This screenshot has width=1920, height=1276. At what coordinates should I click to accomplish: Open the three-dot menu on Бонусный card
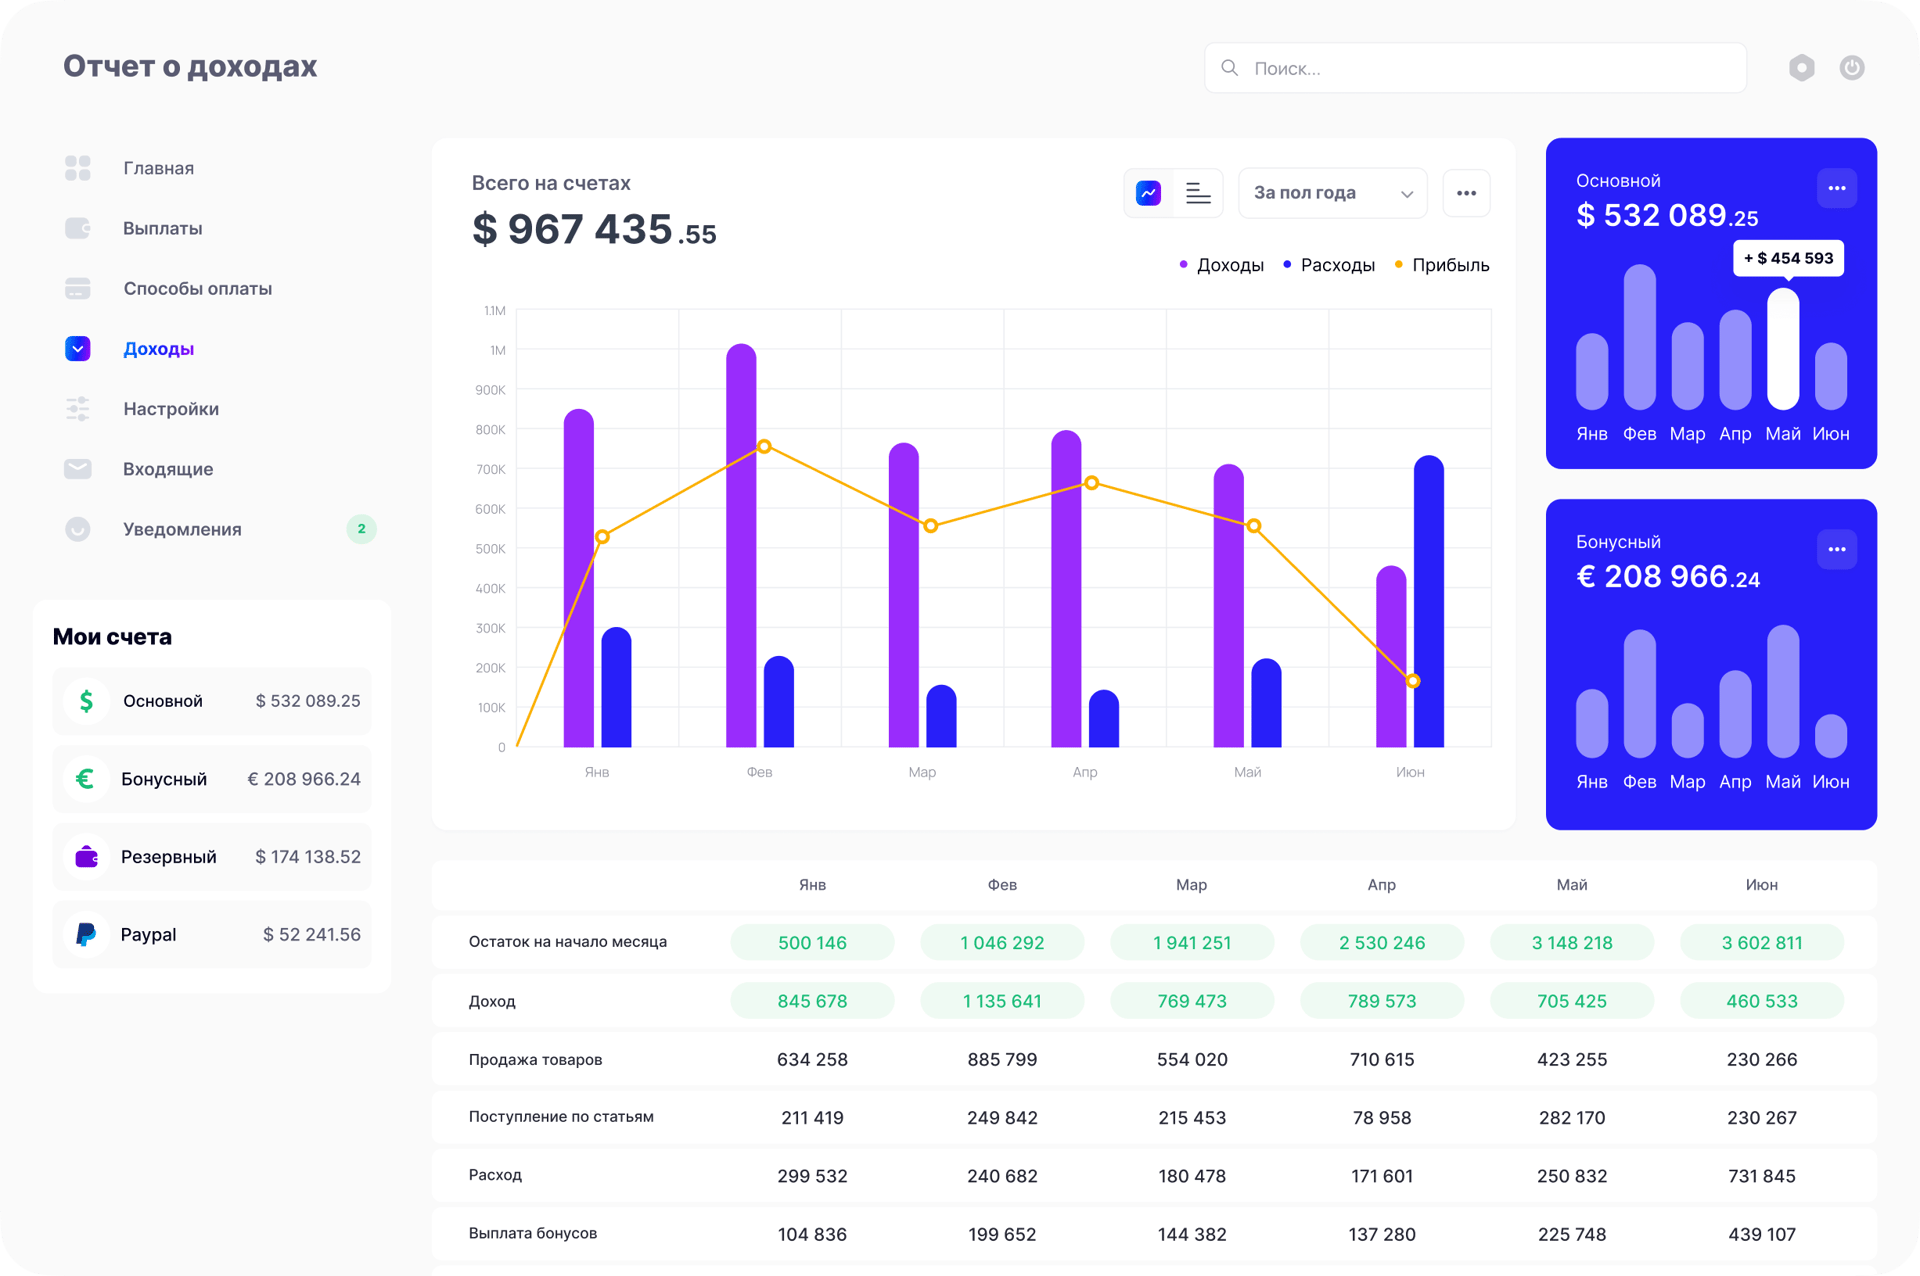click(x=1836, y=549)
